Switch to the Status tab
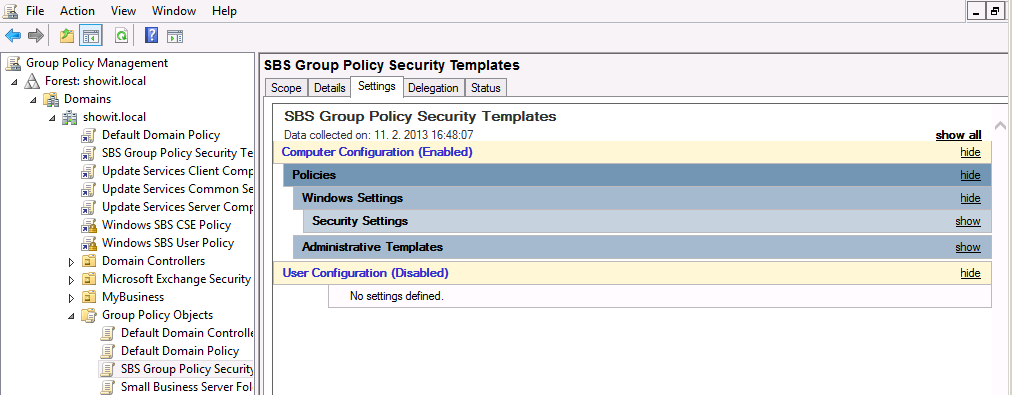This screenshot has height=395, width=1012. pyautogui.click(x=485, y=88)
